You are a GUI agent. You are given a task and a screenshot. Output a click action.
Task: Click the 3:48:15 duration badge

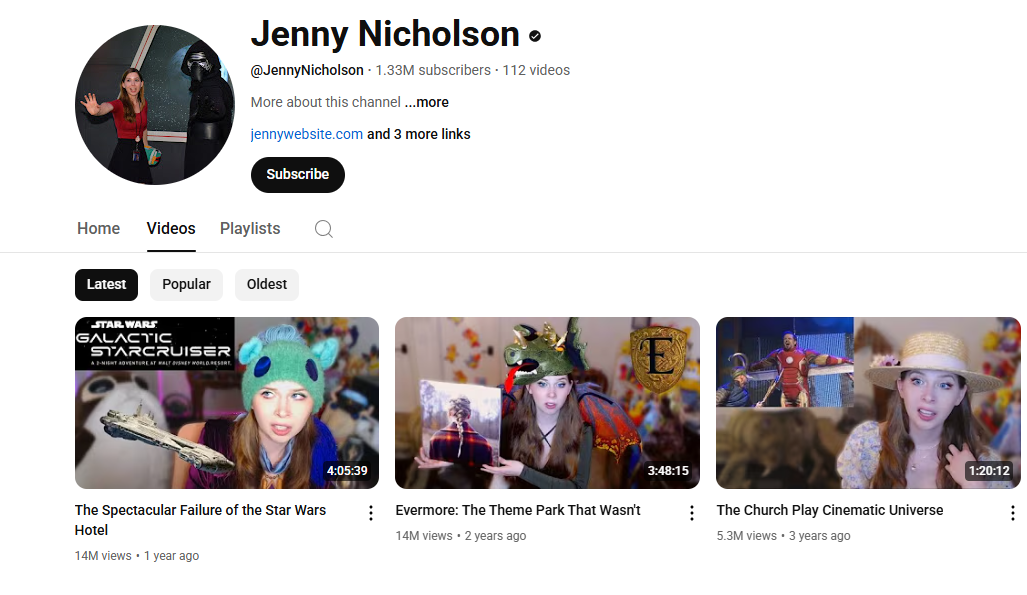(x=668, y=470)
